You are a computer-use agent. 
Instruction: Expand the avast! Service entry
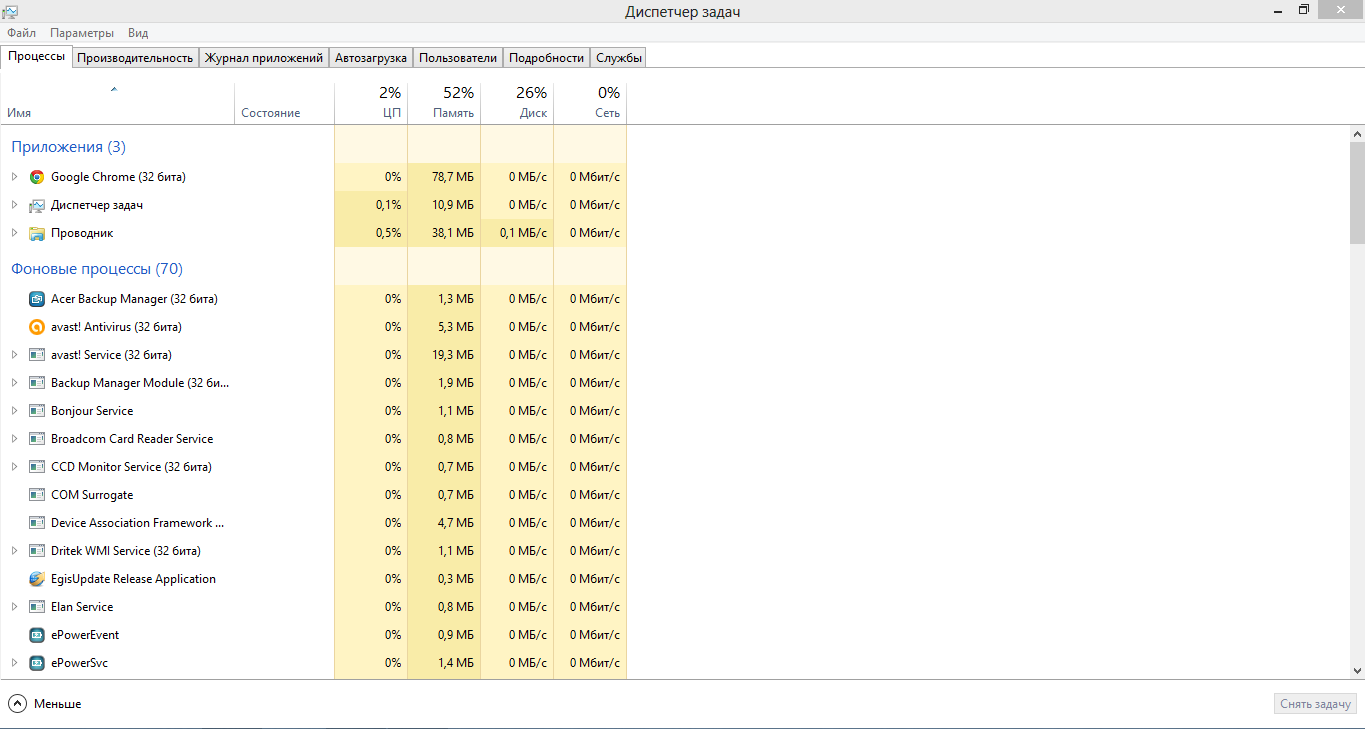tap(14, 355)
